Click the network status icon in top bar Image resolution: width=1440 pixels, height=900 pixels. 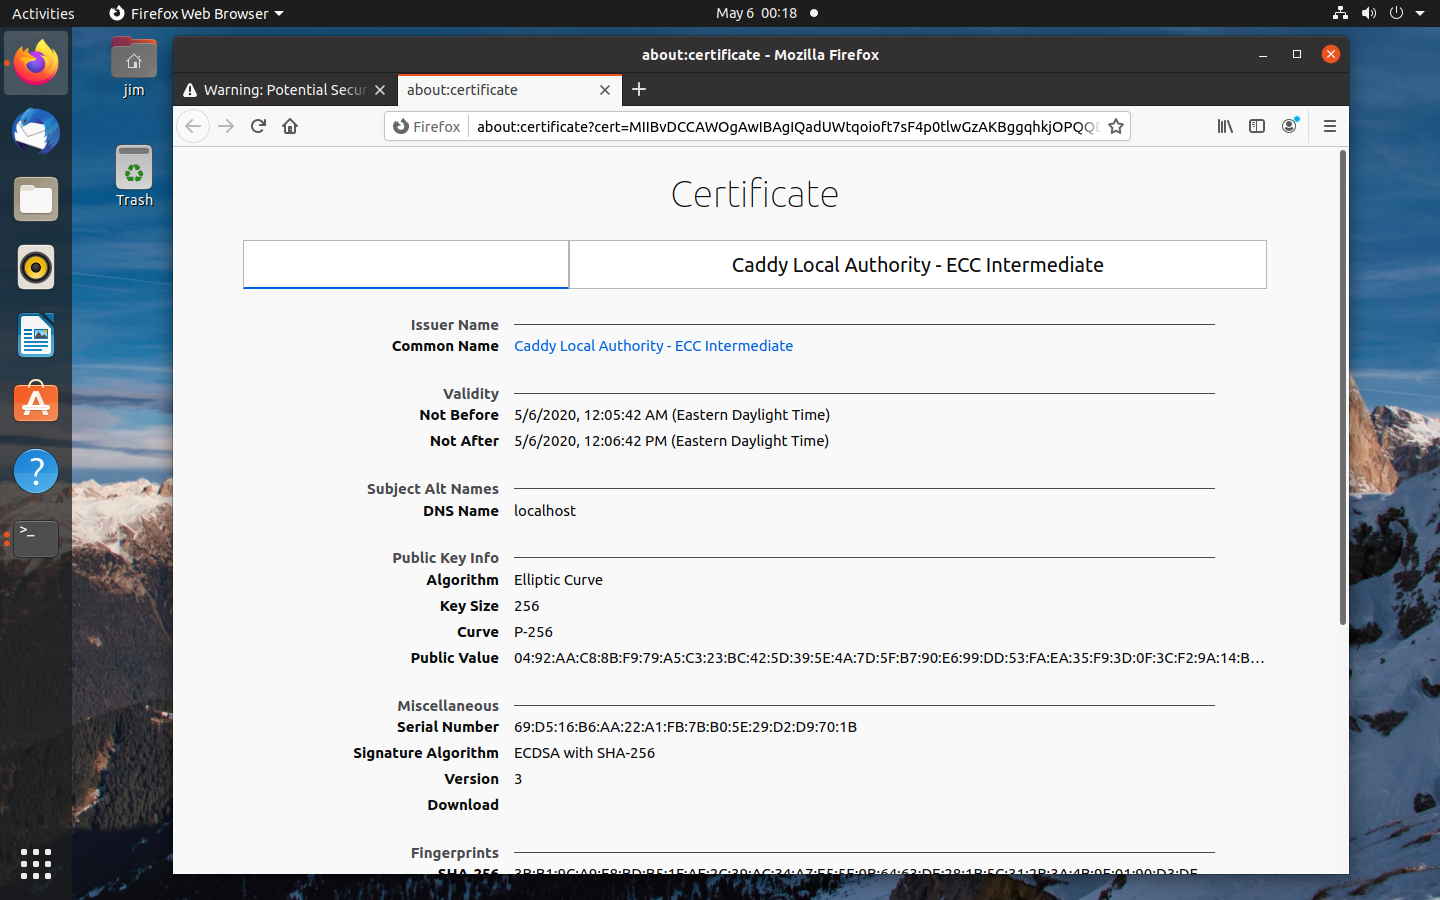pos(1340,13)
